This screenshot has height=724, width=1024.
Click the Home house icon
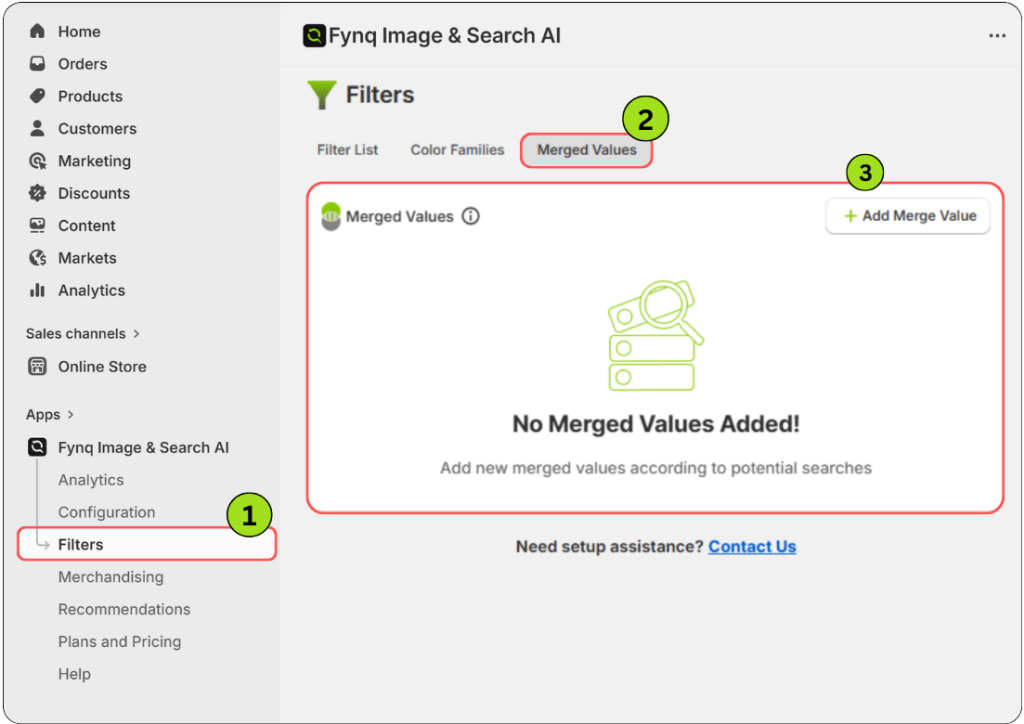coord(37,31)
